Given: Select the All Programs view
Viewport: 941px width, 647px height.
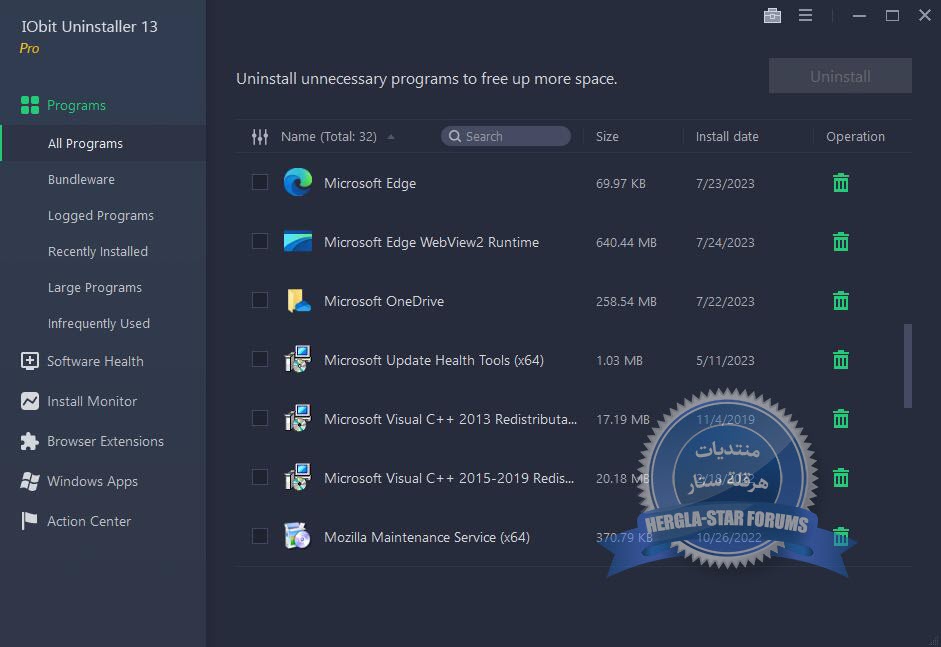Looking at the screenshot, I should pos(103,143).
